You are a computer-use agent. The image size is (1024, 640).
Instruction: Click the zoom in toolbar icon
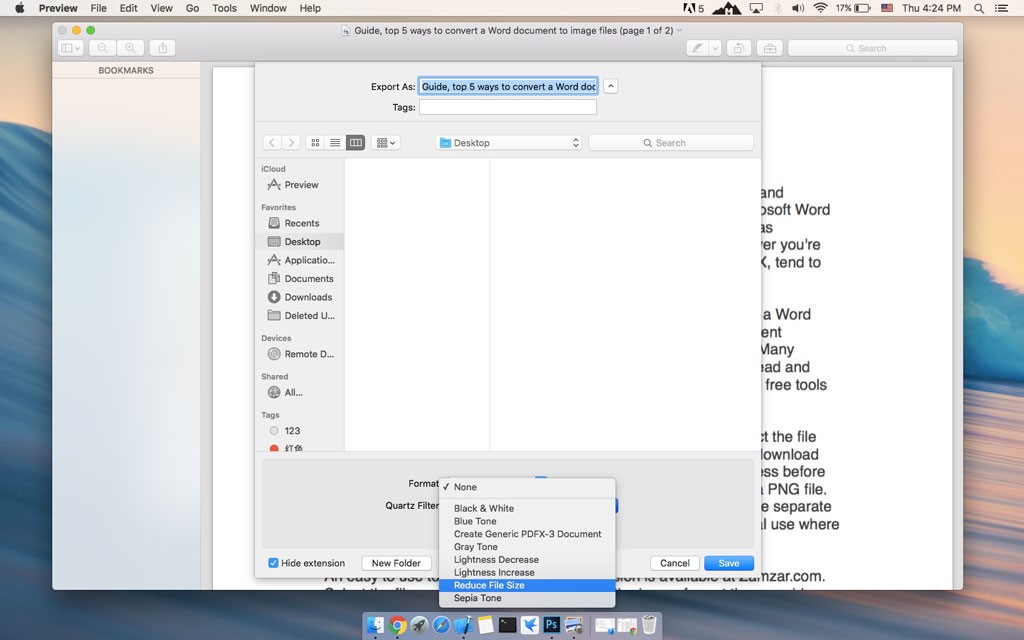pyautogui.click(x=130, y=48)
